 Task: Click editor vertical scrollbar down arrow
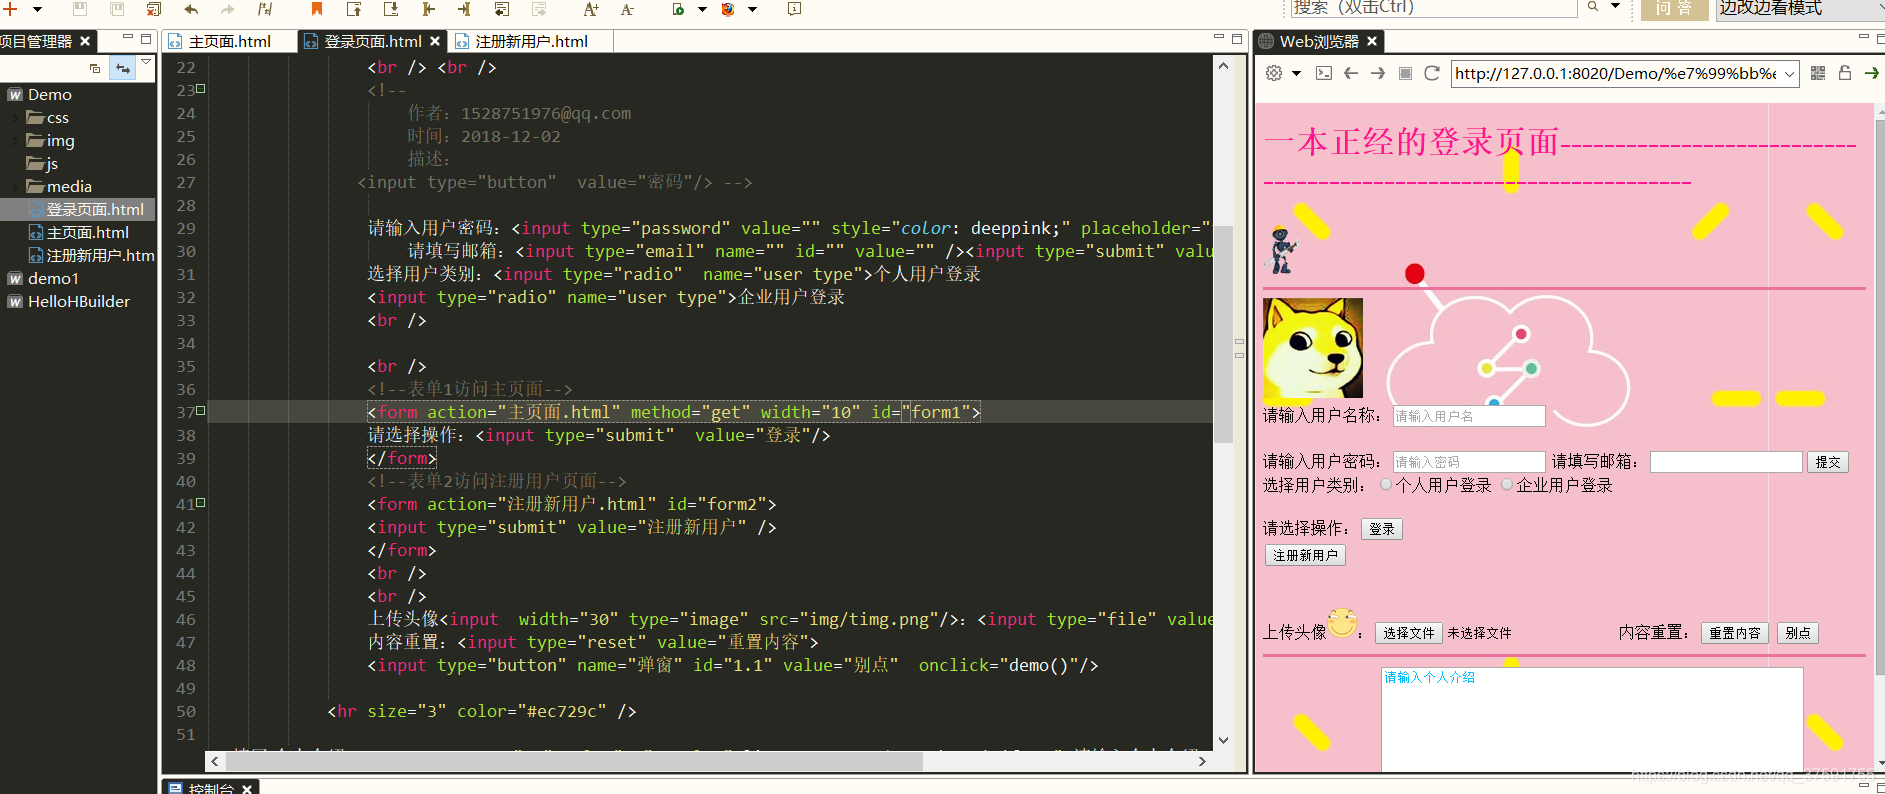coord(1223,741)
